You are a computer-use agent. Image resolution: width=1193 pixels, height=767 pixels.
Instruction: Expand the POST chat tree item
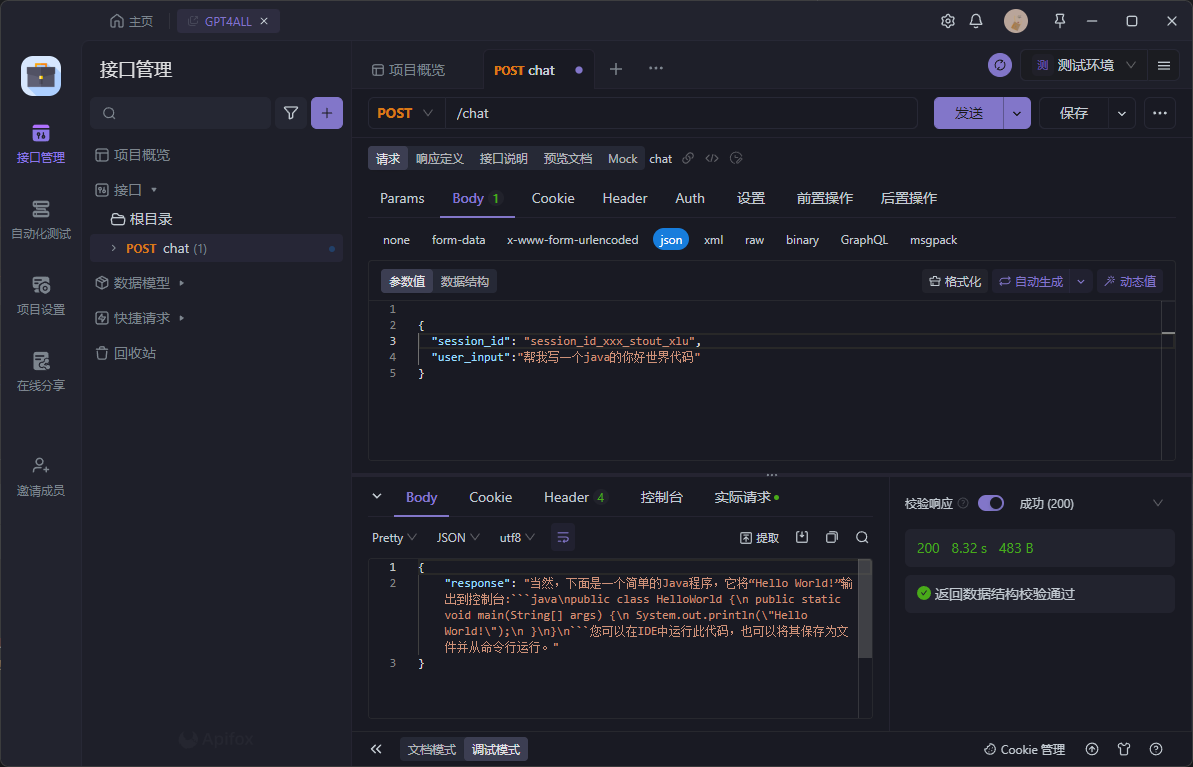[x=113, y=248]
